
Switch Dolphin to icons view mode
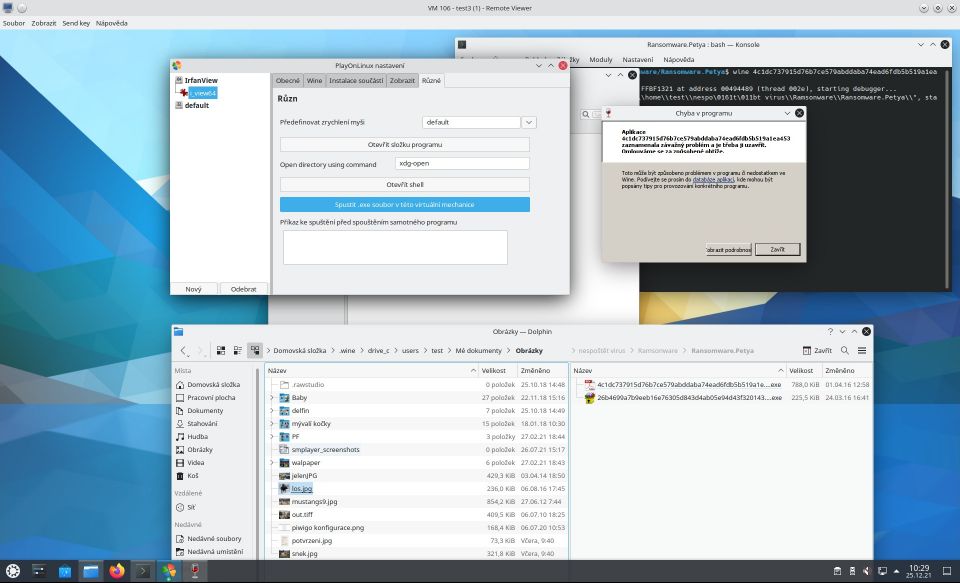coord(221,350)
